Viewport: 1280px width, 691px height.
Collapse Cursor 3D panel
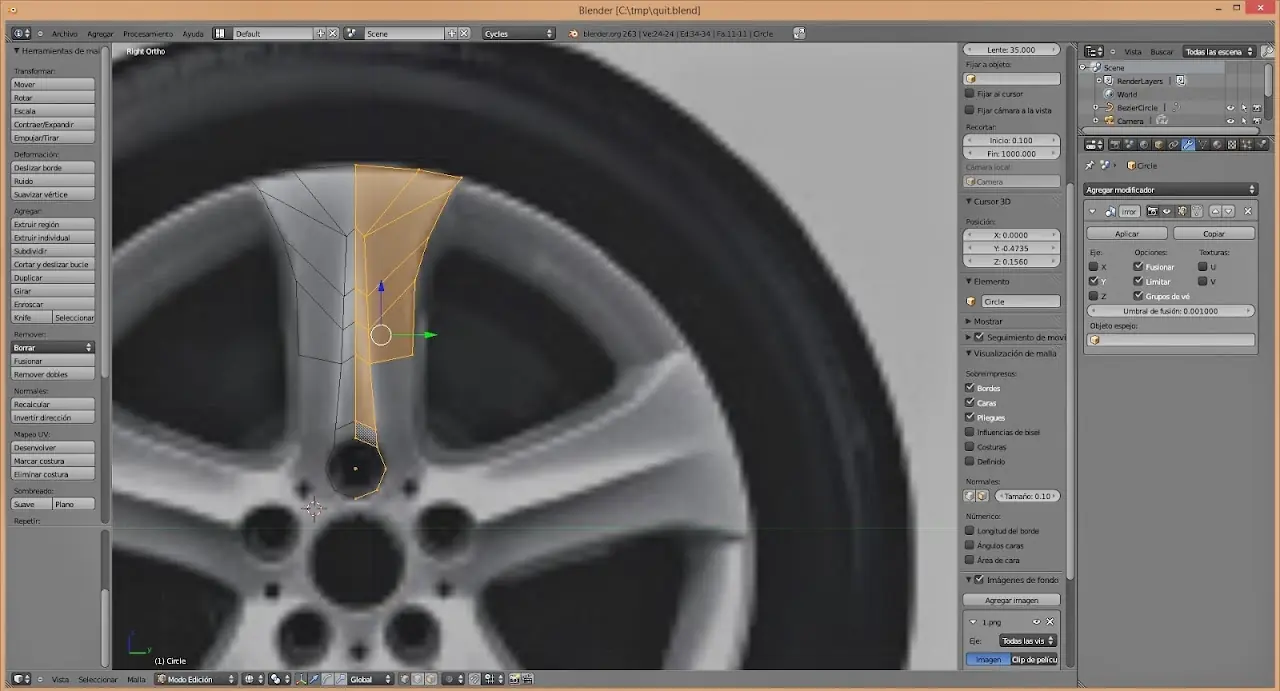point(968,201)
